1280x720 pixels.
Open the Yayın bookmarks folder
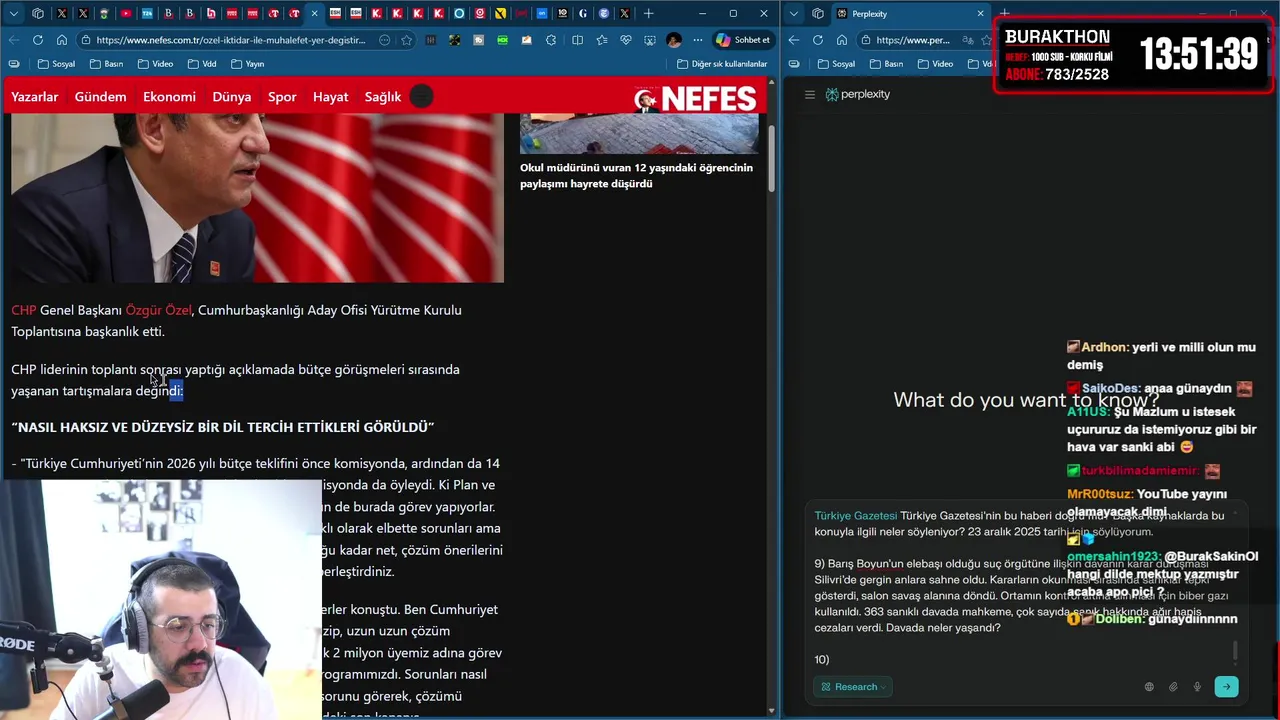(x=247, y=64)
